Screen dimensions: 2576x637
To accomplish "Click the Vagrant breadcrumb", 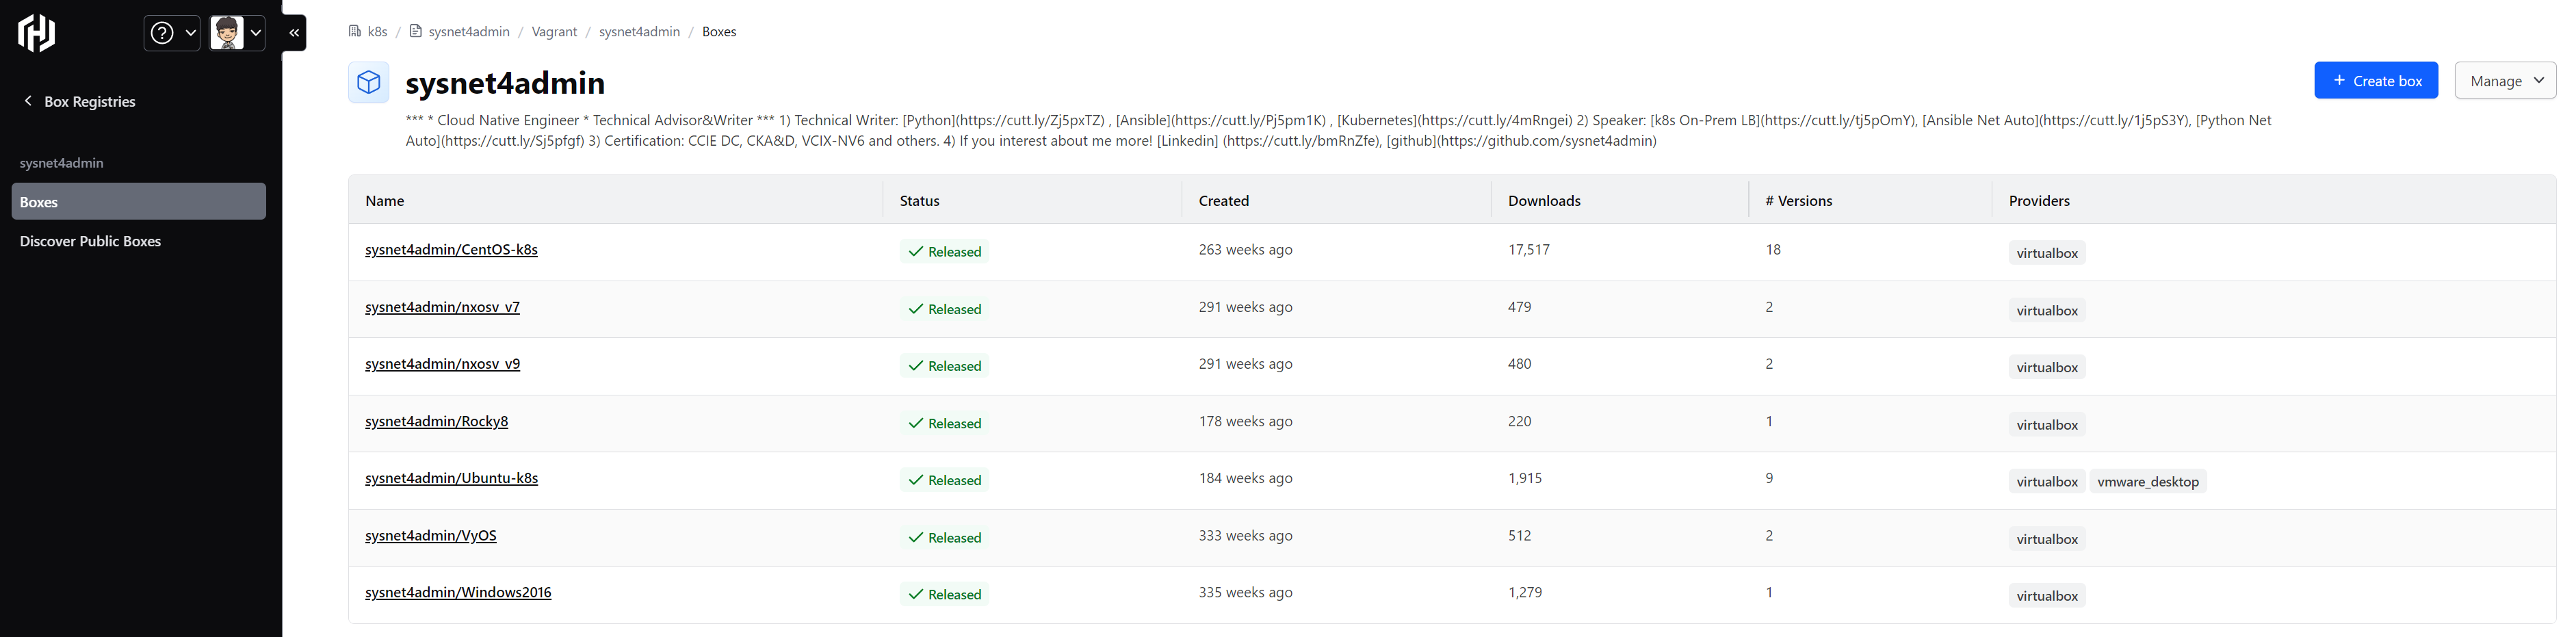I will point(554,31).
